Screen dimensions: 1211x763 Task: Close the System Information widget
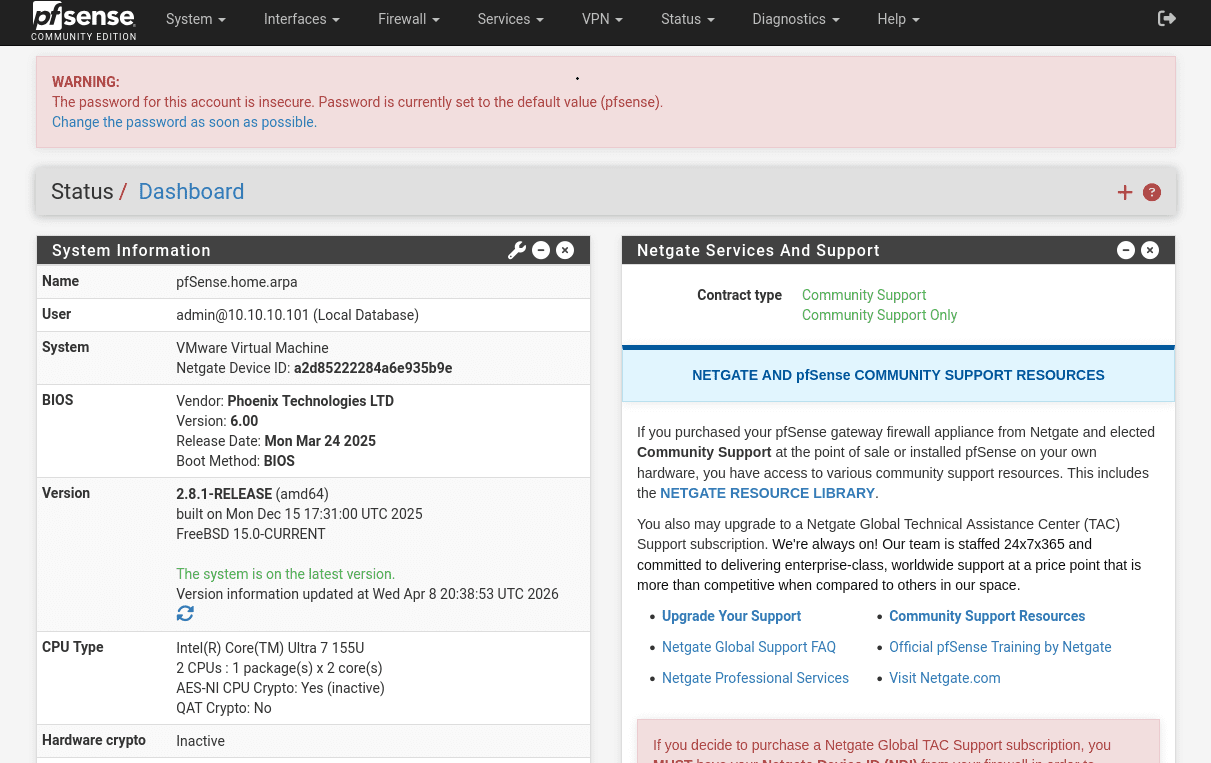565,250
